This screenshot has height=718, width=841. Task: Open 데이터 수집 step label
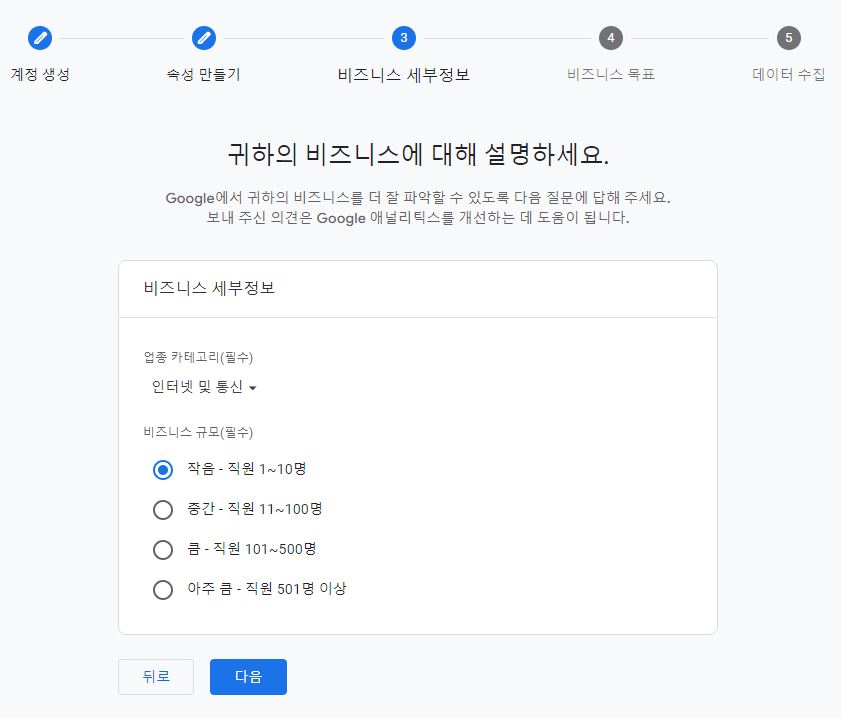(x=788, y=75)
